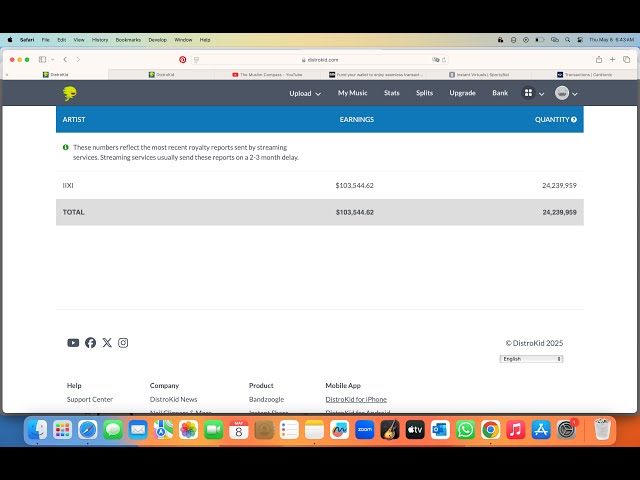640x480 pixels.
Task: Click Safari Share icon
Action: [x=599, y=60]
